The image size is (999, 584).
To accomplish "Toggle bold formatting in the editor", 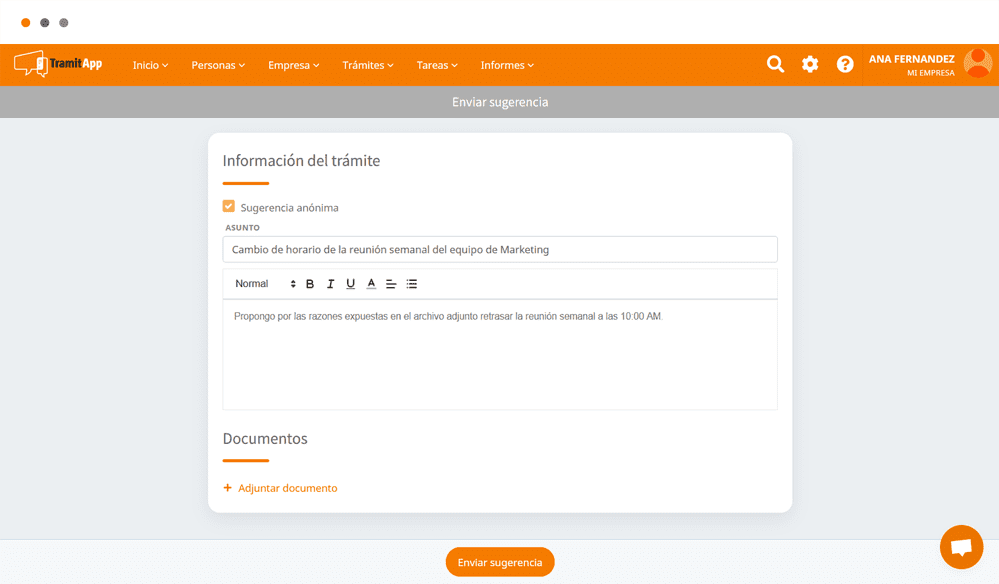I will [x=310, y=284].
